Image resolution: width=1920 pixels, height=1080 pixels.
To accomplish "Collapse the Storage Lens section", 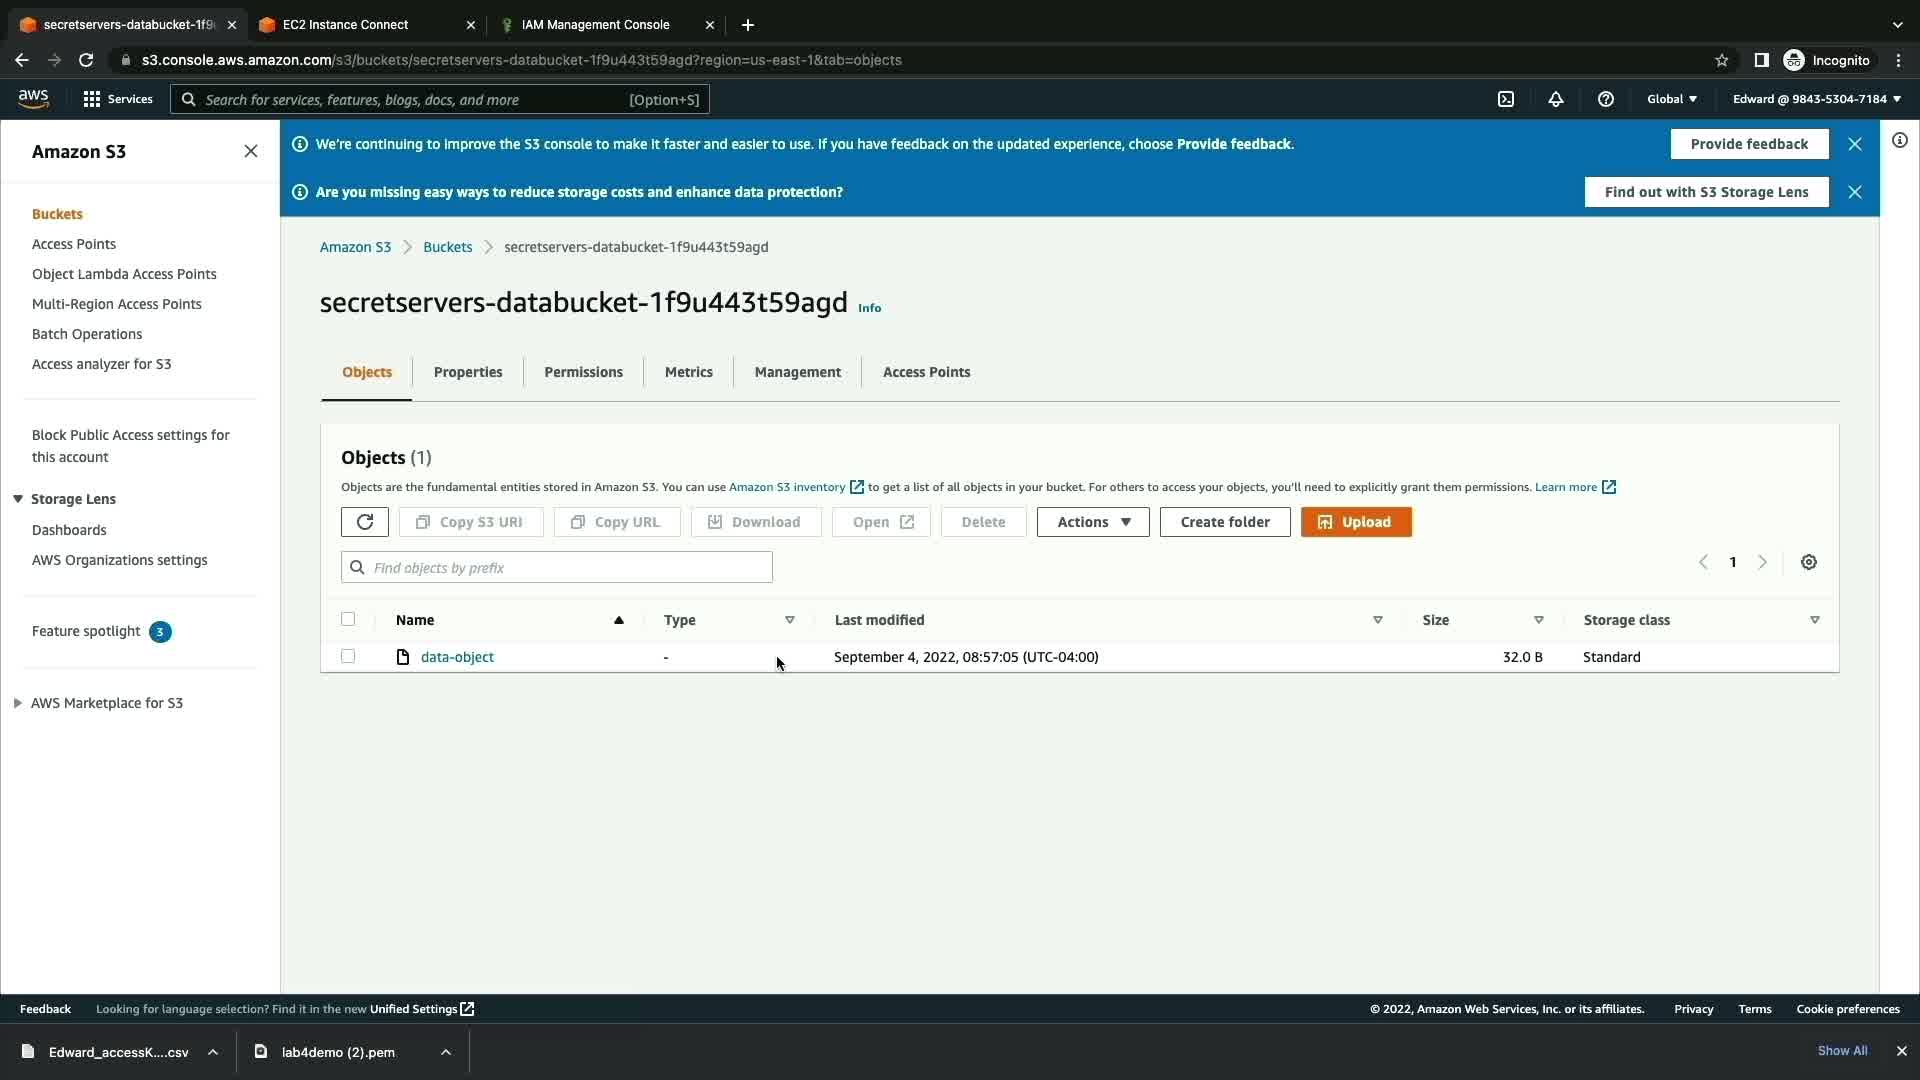I will 18,499.
